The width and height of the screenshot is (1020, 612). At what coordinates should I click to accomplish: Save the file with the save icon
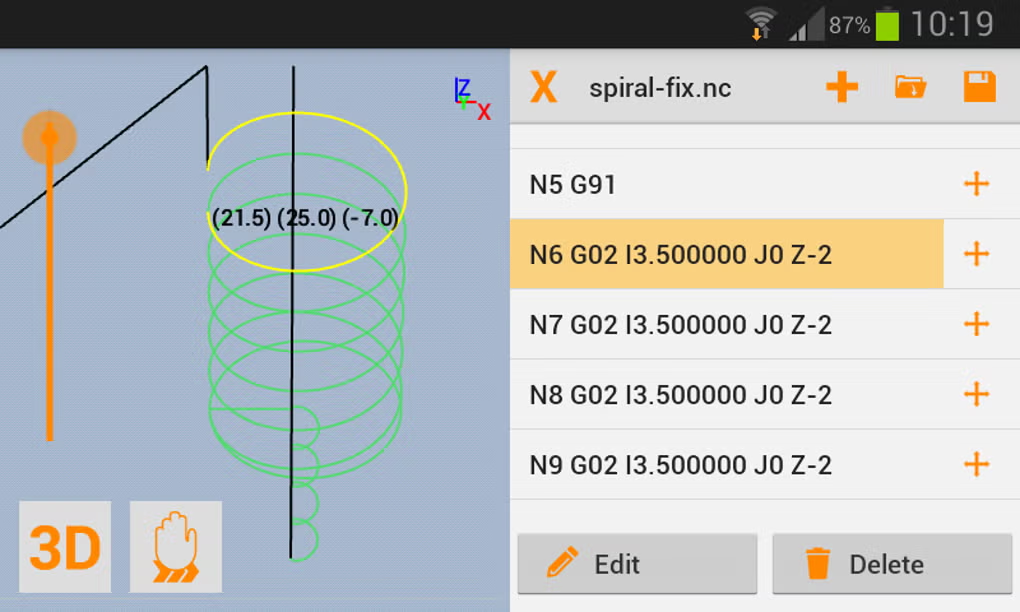(979, 87)
